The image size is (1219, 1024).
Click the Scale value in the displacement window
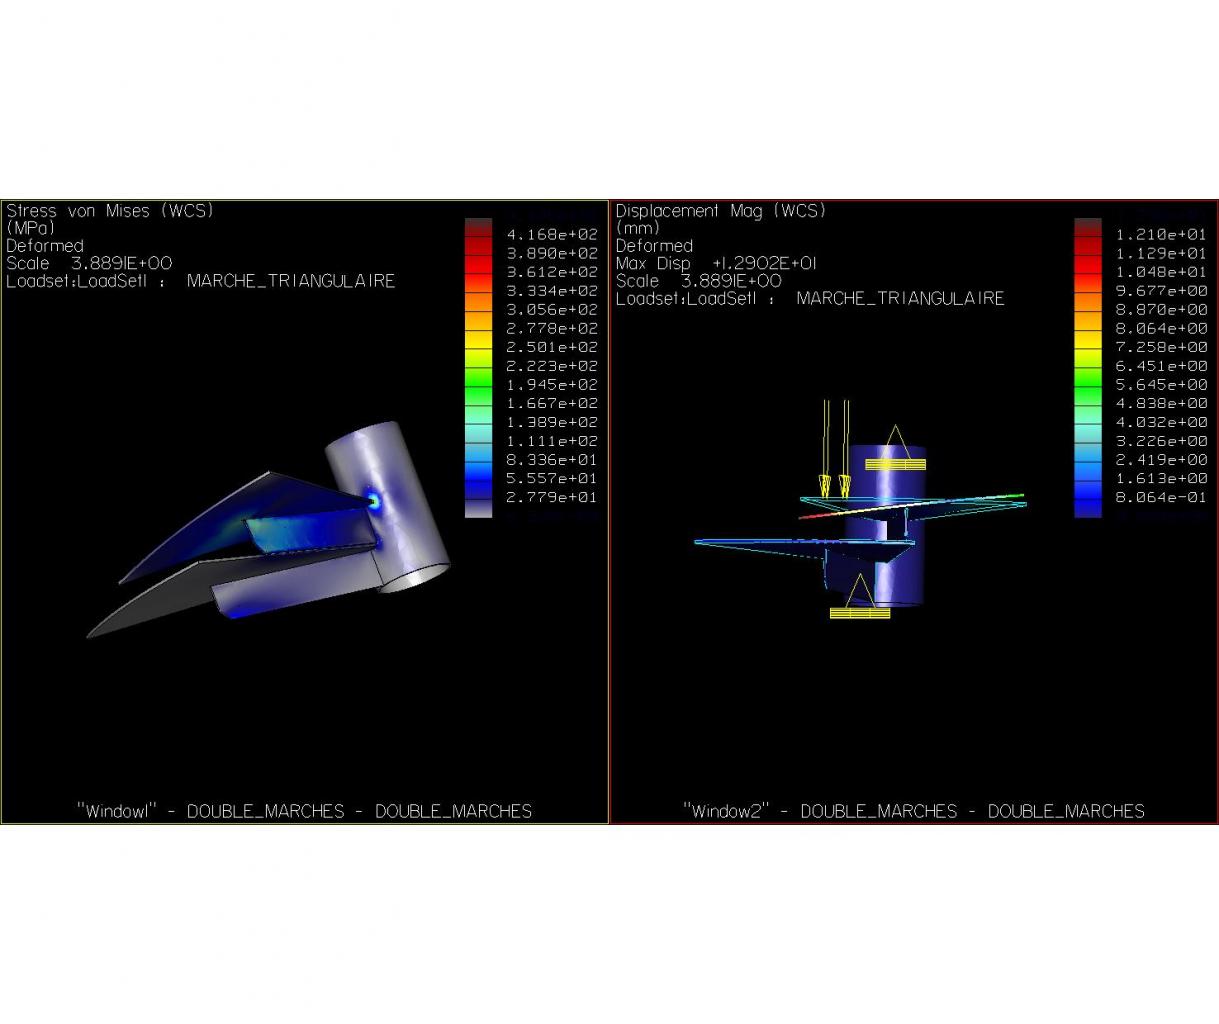pyautogui.click(x=731, y=281)
